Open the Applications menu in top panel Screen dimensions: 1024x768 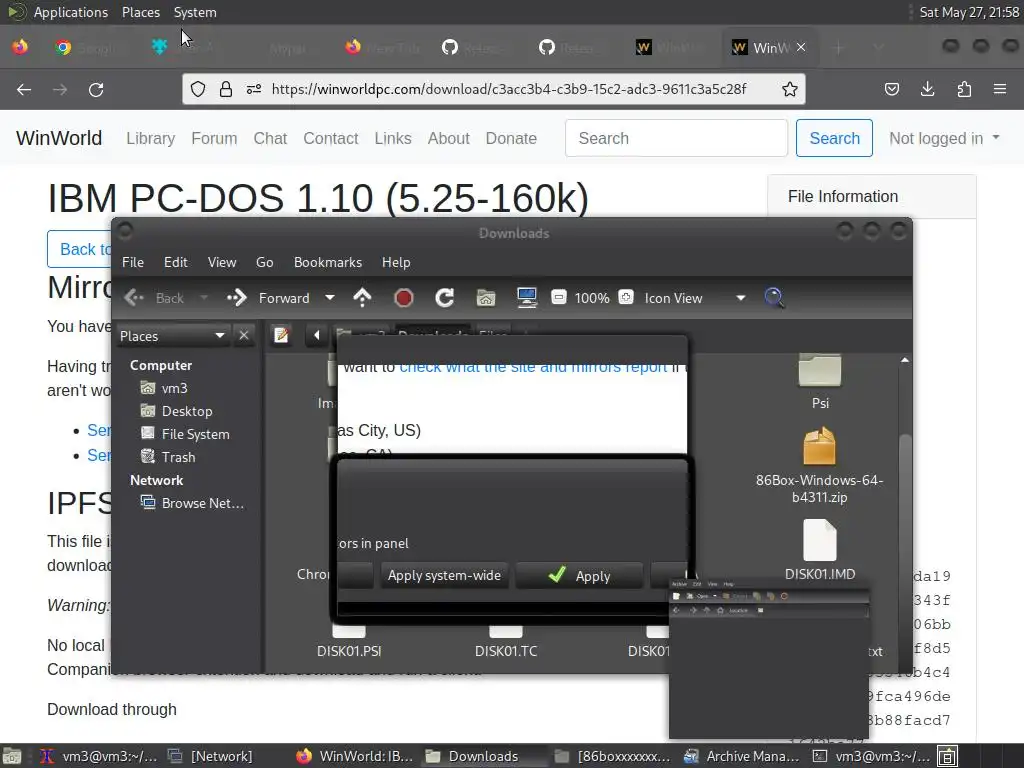71,12
